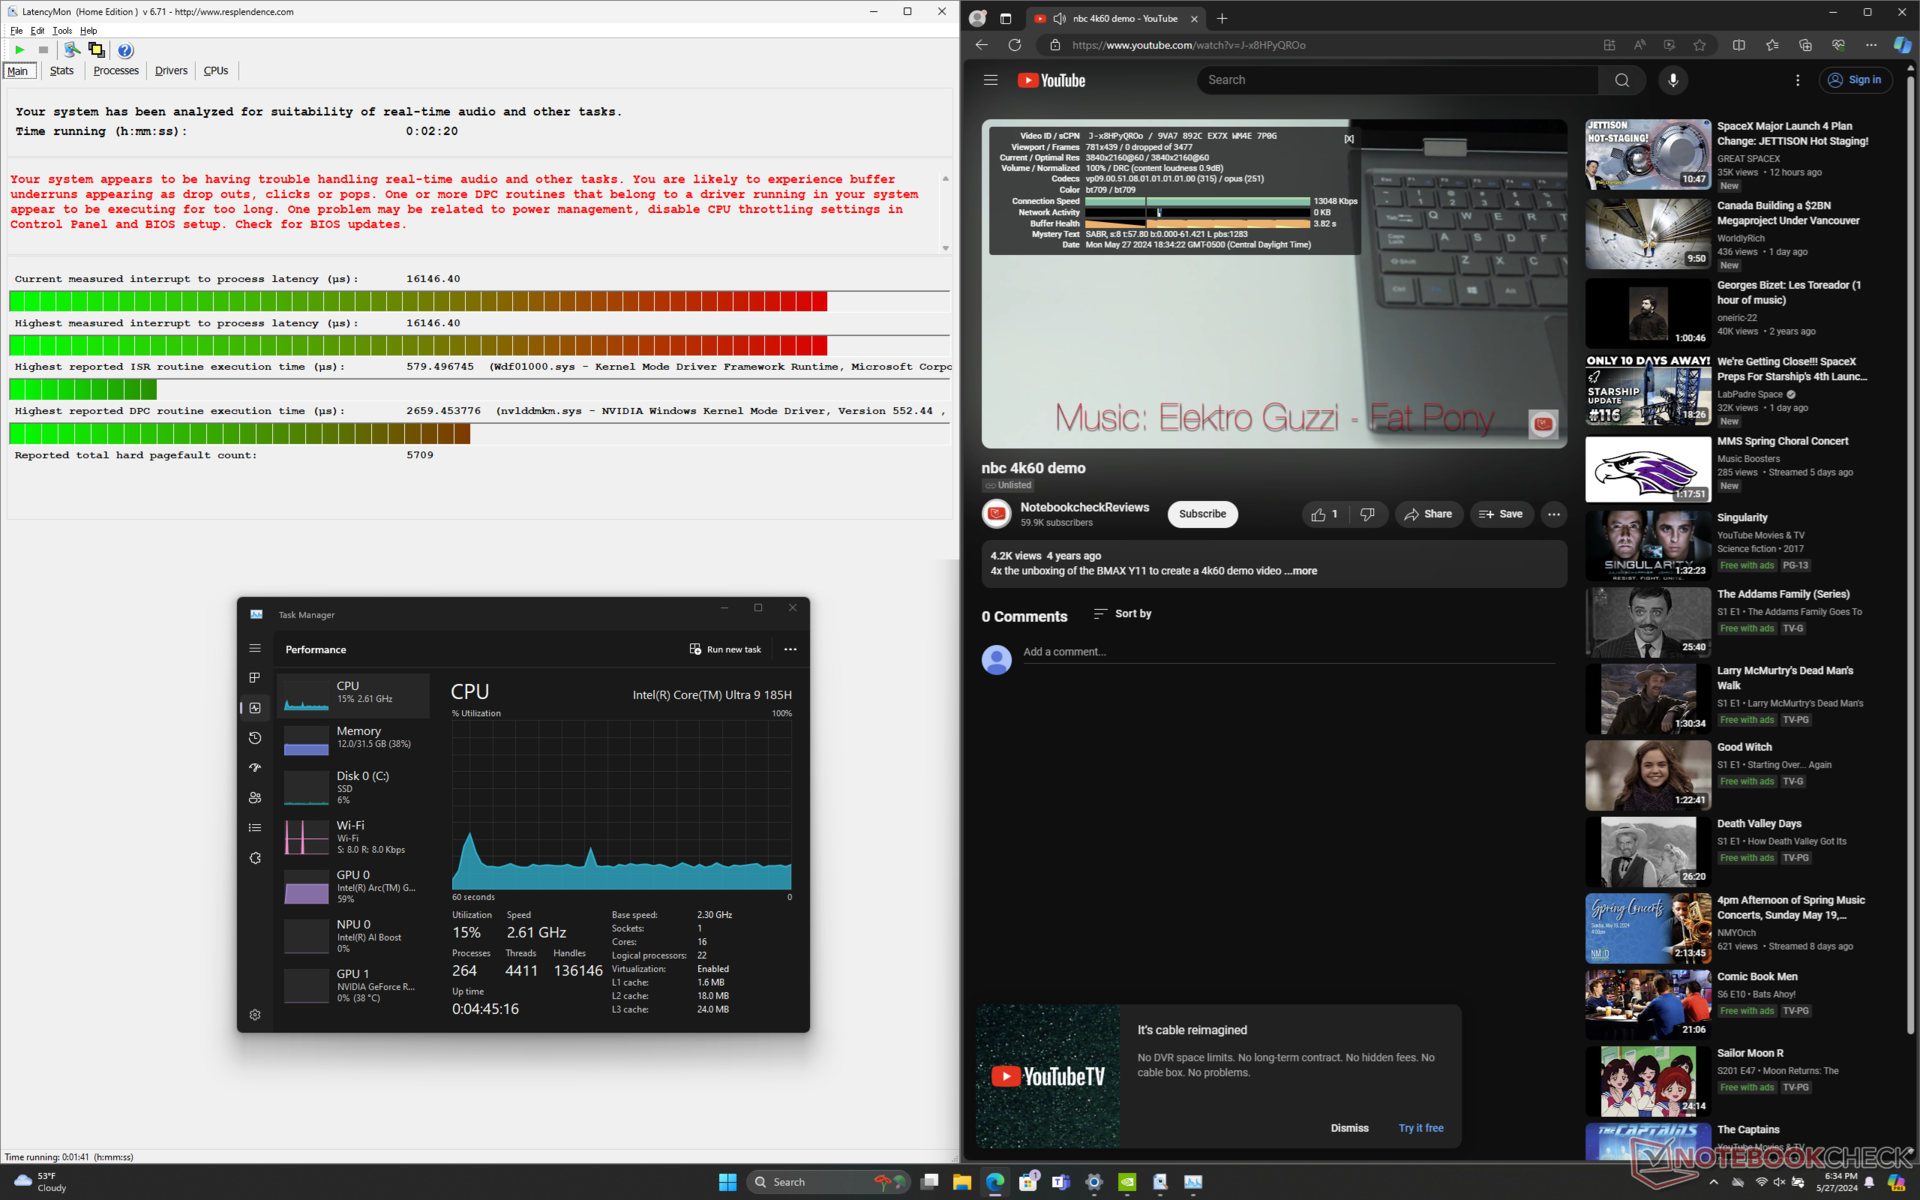The image size is (1920, 1200).
Task: Click Subscribe to NotebookcheckReviews
Action: tap(1202, 514)
